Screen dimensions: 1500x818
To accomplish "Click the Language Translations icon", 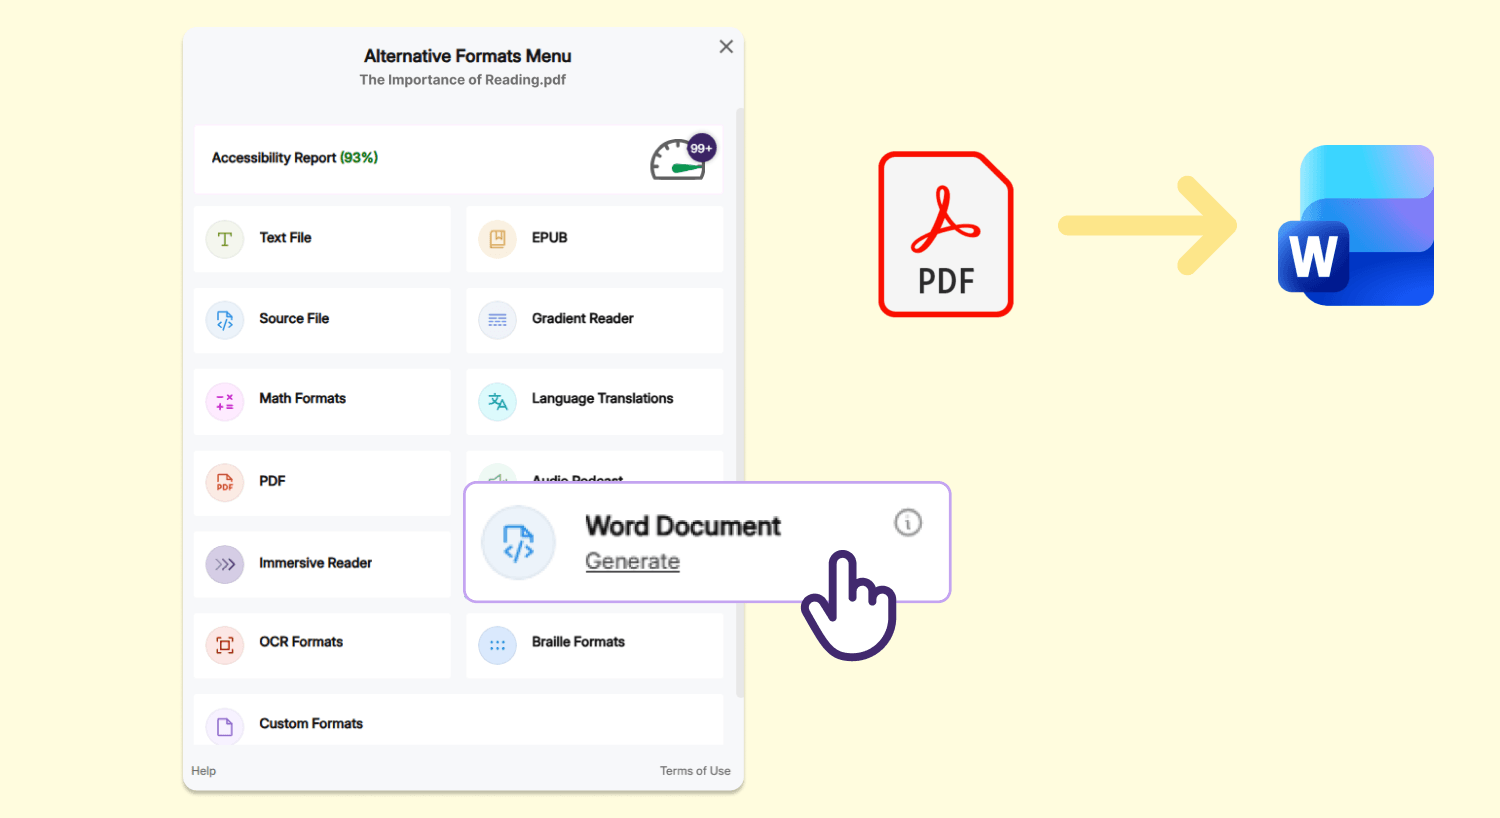I will (x=498, y=402).
